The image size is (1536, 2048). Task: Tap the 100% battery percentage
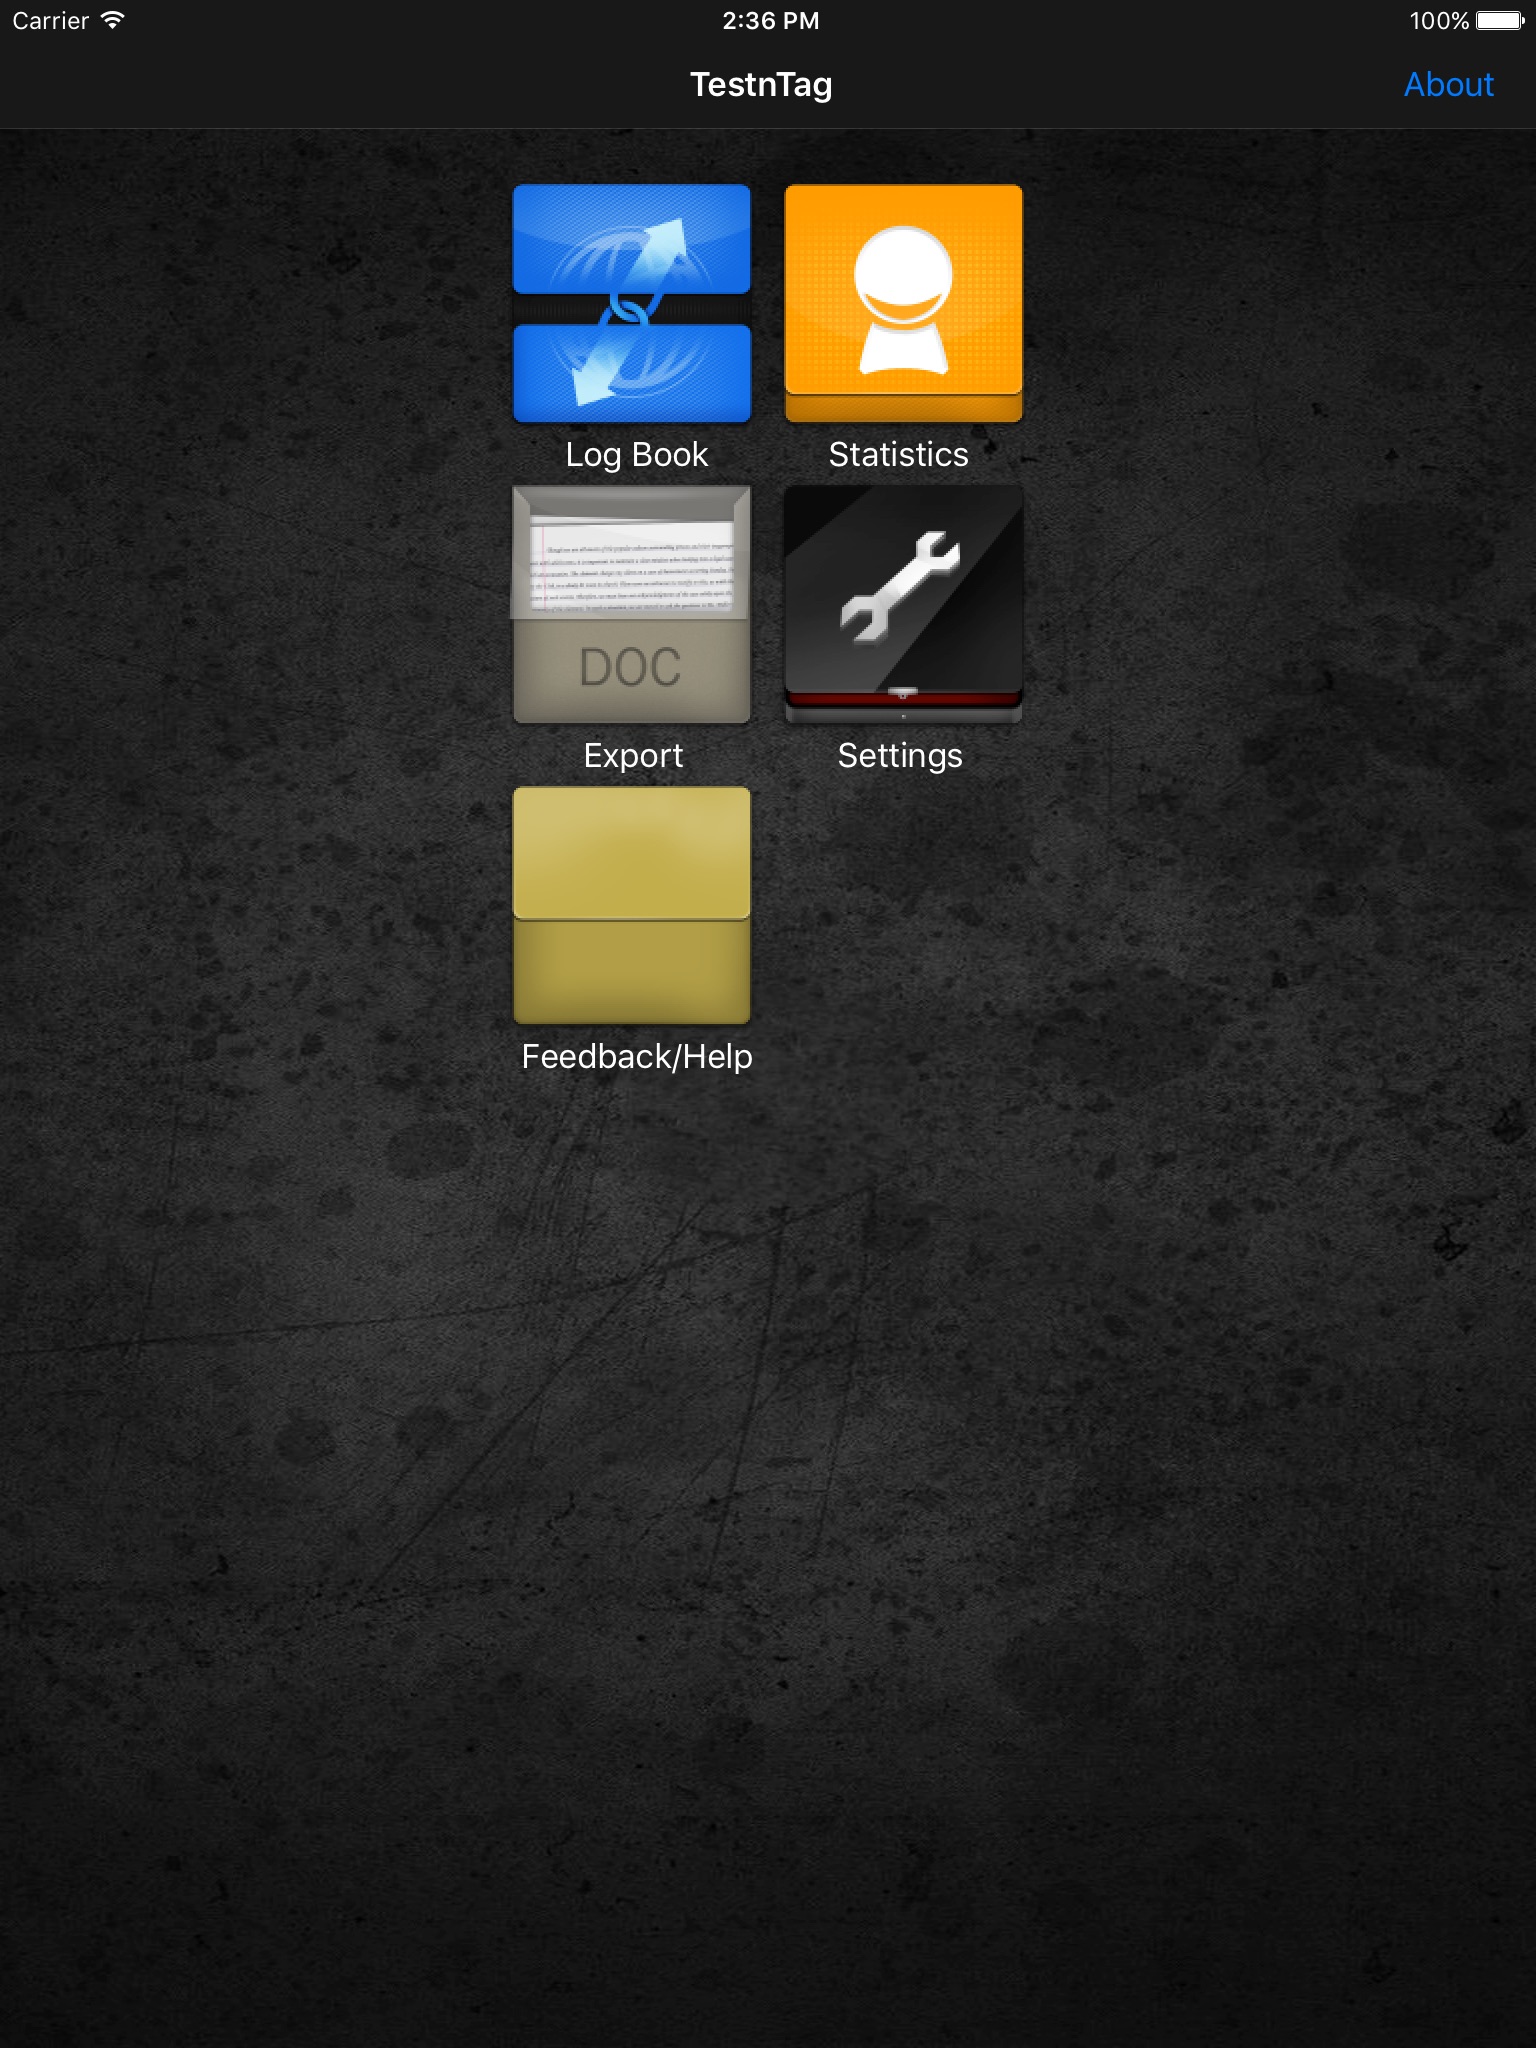coord(1439,21)
